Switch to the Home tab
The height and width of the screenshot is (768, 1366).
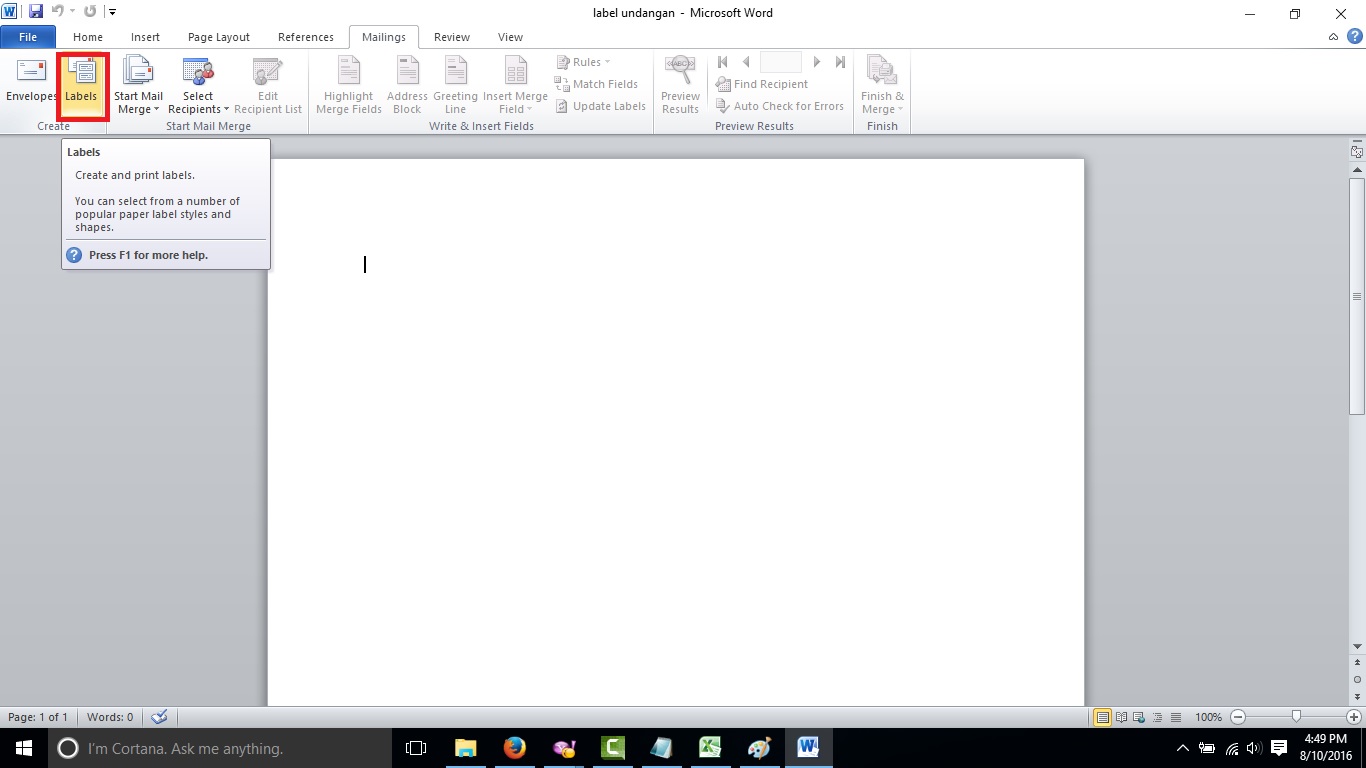click(x=88, y=37)
